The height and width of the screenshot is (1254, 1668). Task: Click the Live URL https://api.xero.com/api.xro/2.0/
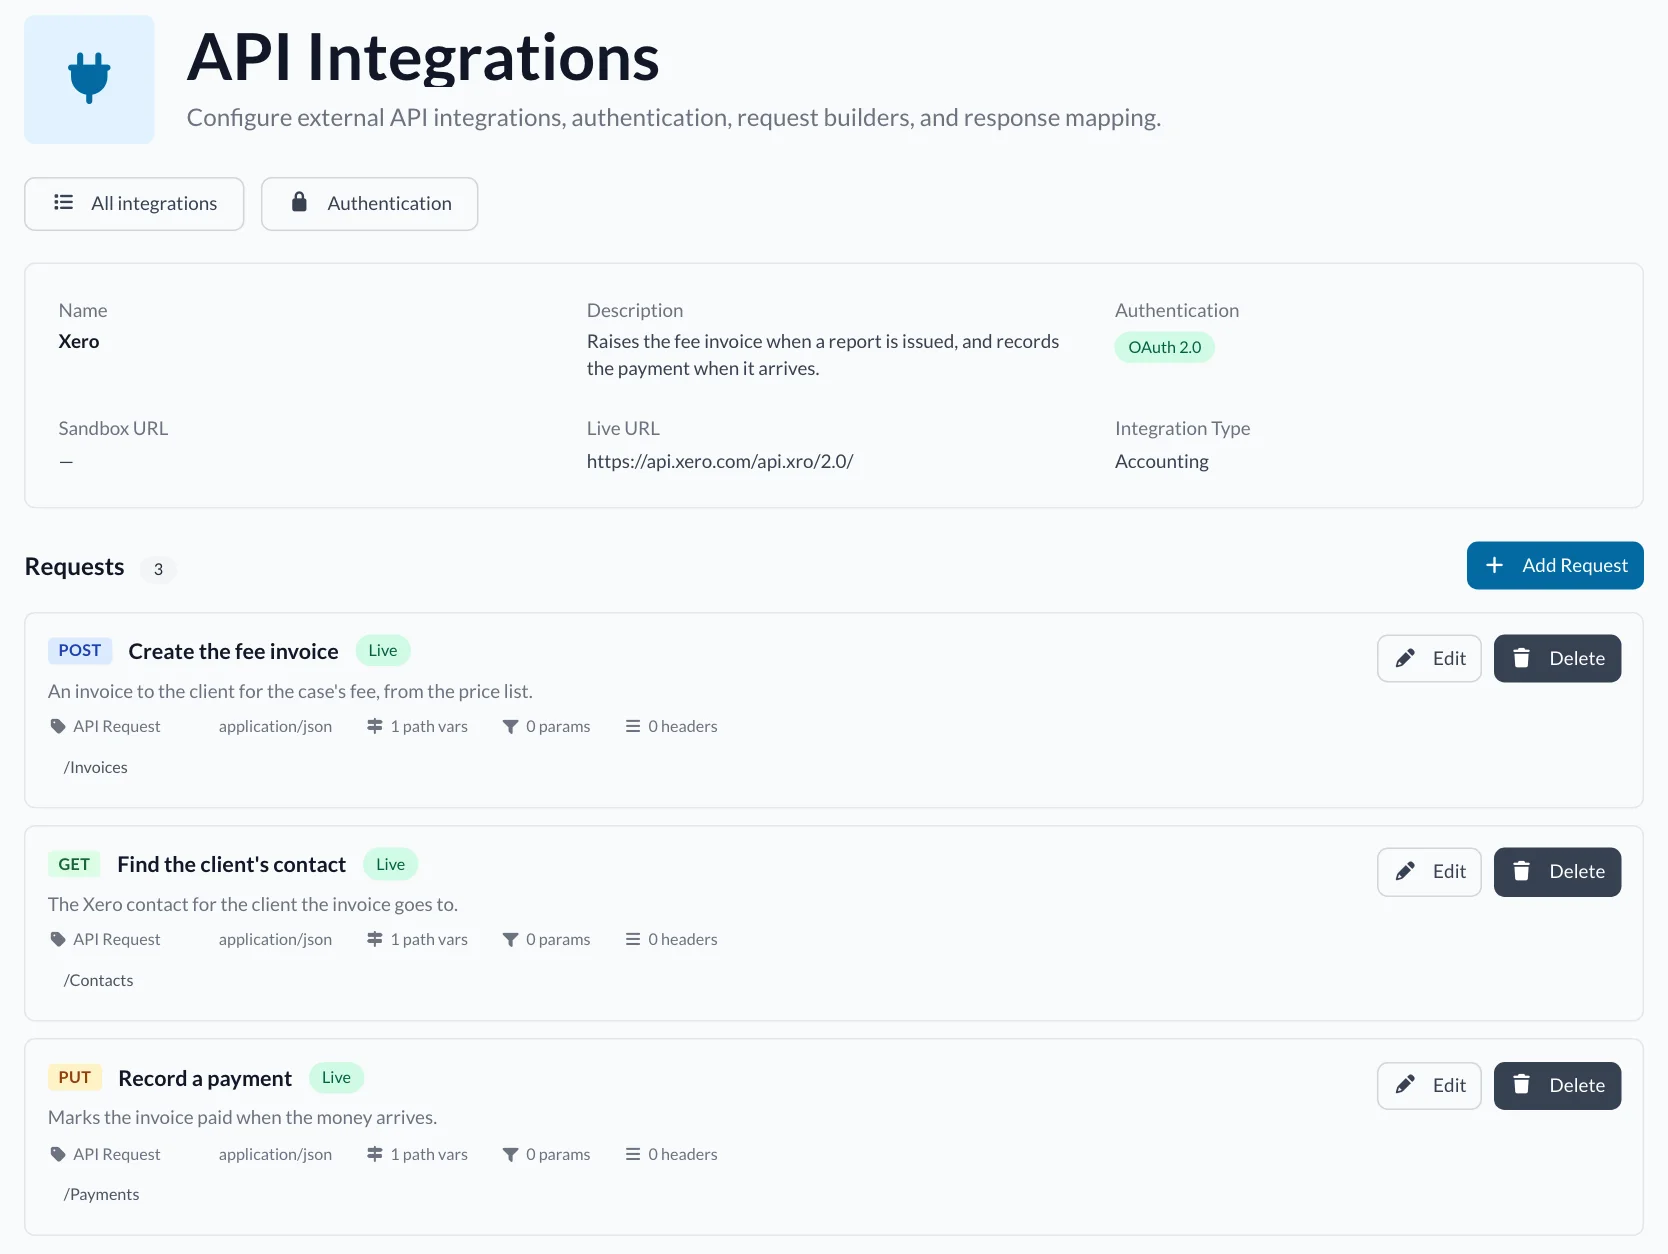click(x=720, y=461)
